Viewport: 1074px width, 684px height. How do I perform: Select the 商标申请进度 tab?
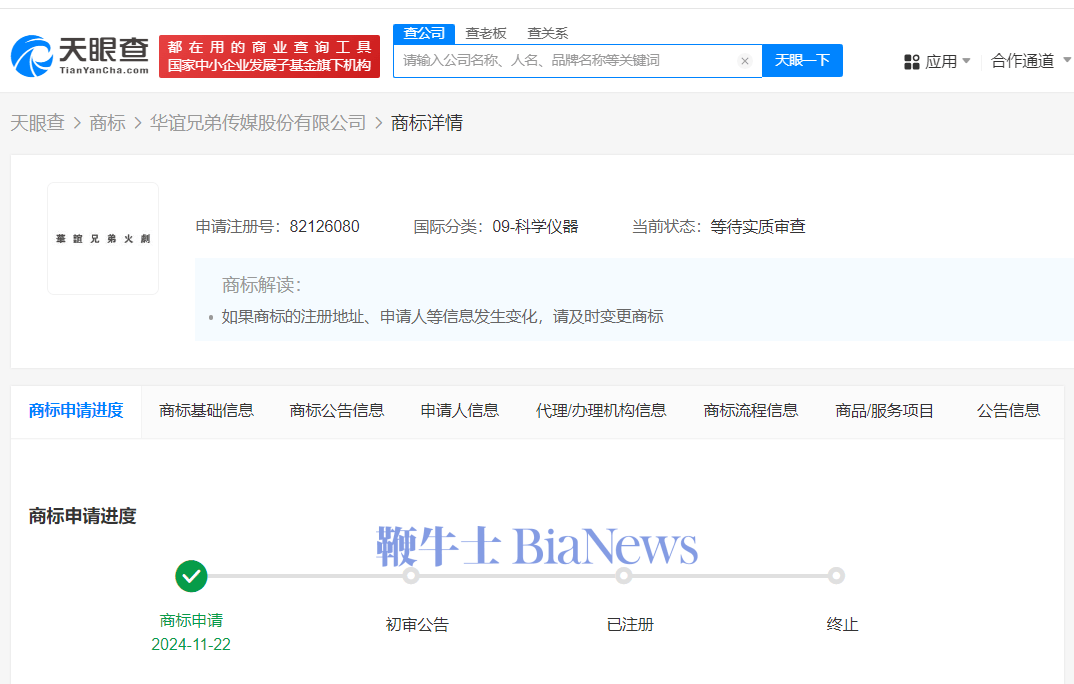pos(76,411)
